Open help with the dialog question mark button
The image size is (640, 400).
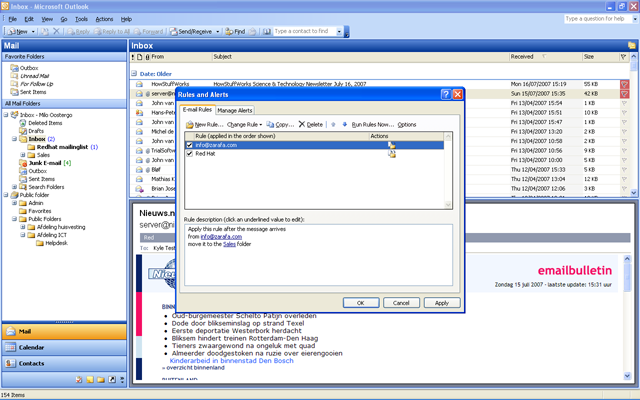tap(446, 95)
